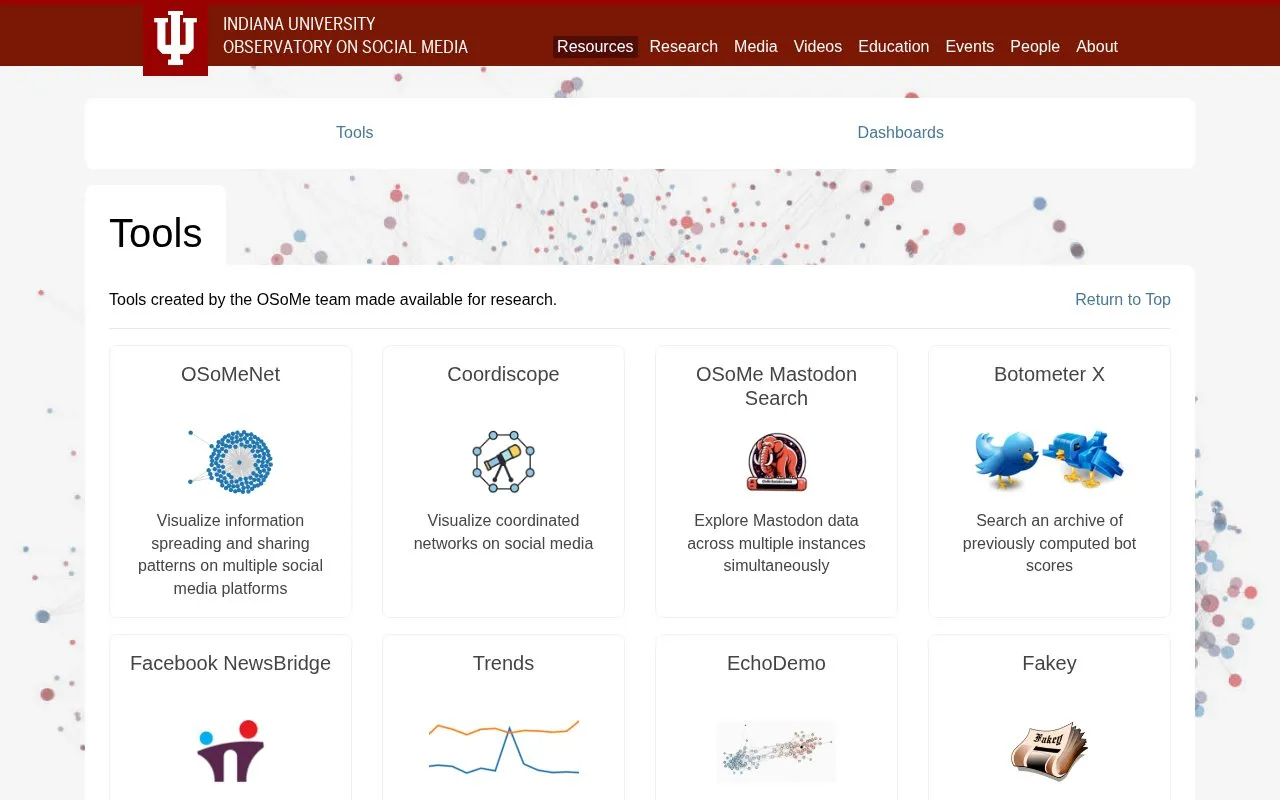
Task: Click the Coordiscope telescope icon
Action: (503, 461)
